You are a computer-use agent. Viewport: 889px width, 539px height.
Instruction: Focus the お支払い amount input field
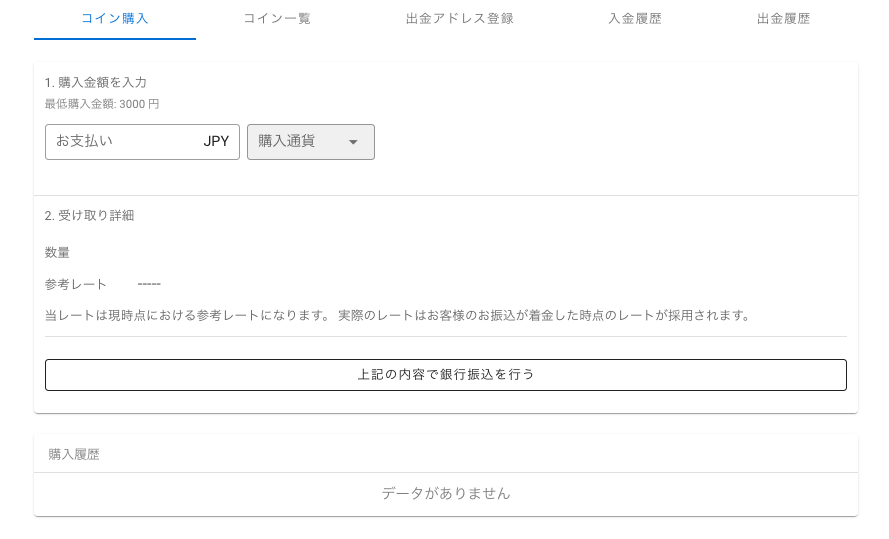click(142, 142)
